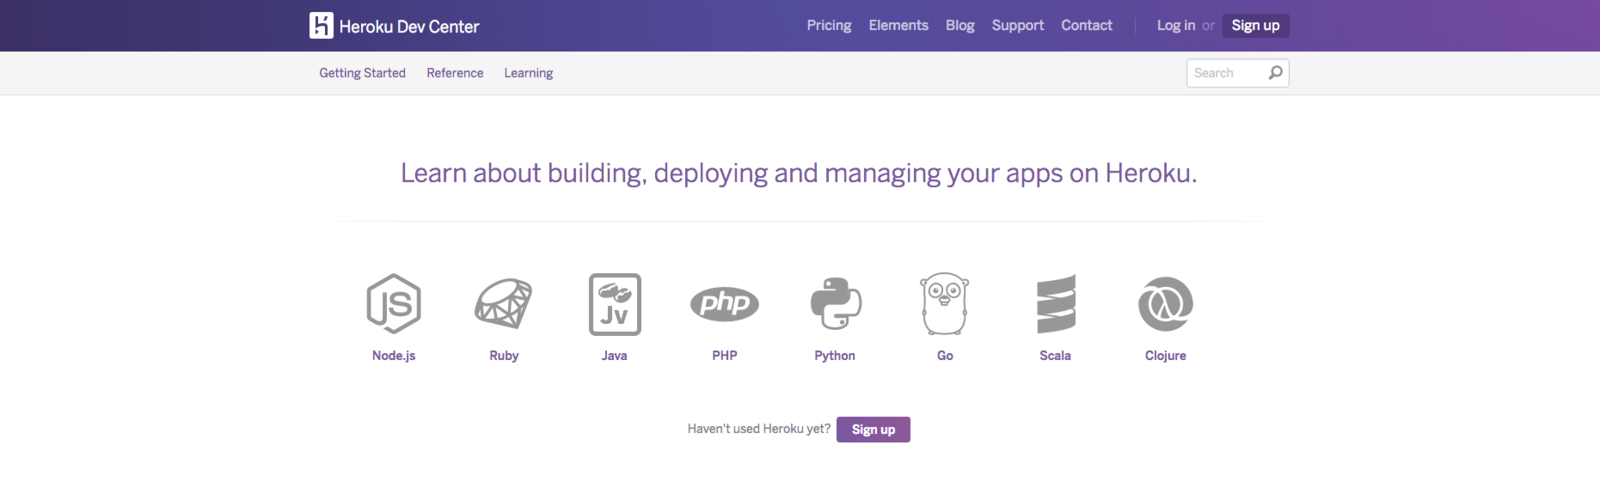Visit the Go text label link
The image size is (1600, 488).
(945, 356)
